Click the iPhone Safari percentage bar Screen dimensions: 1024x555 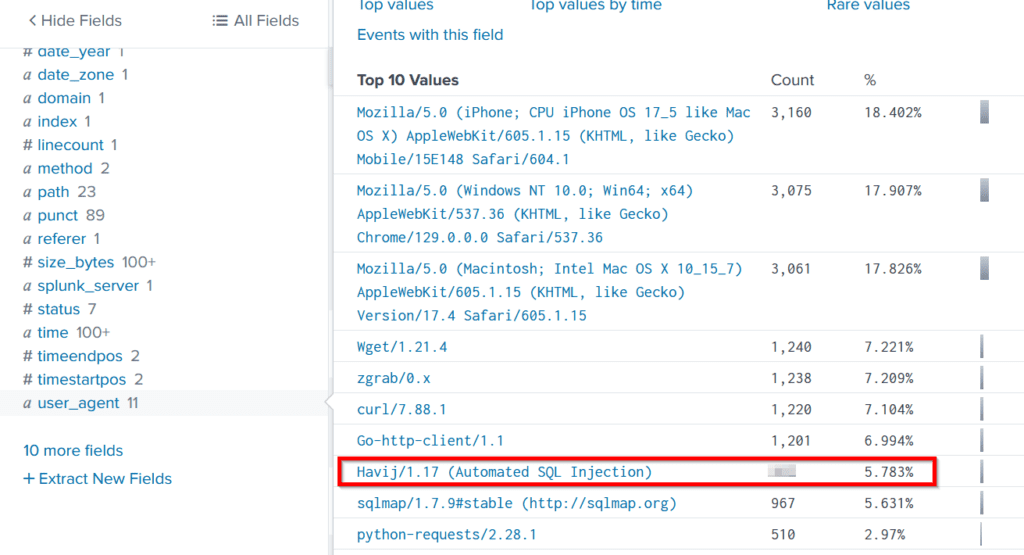(x=984, y=112)
